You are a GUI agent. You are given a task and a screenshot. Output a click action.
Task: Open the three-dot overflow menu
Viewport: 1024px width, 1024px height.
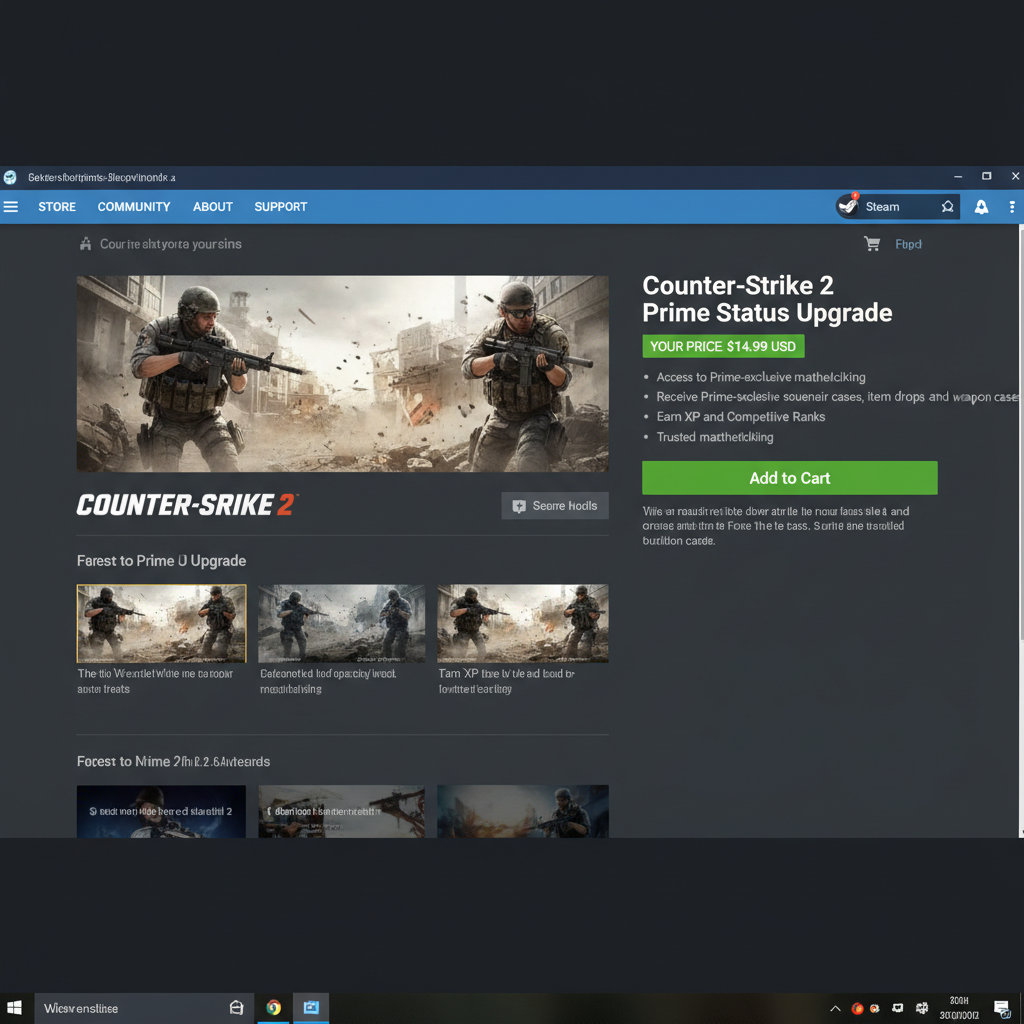pos(1012,207)
